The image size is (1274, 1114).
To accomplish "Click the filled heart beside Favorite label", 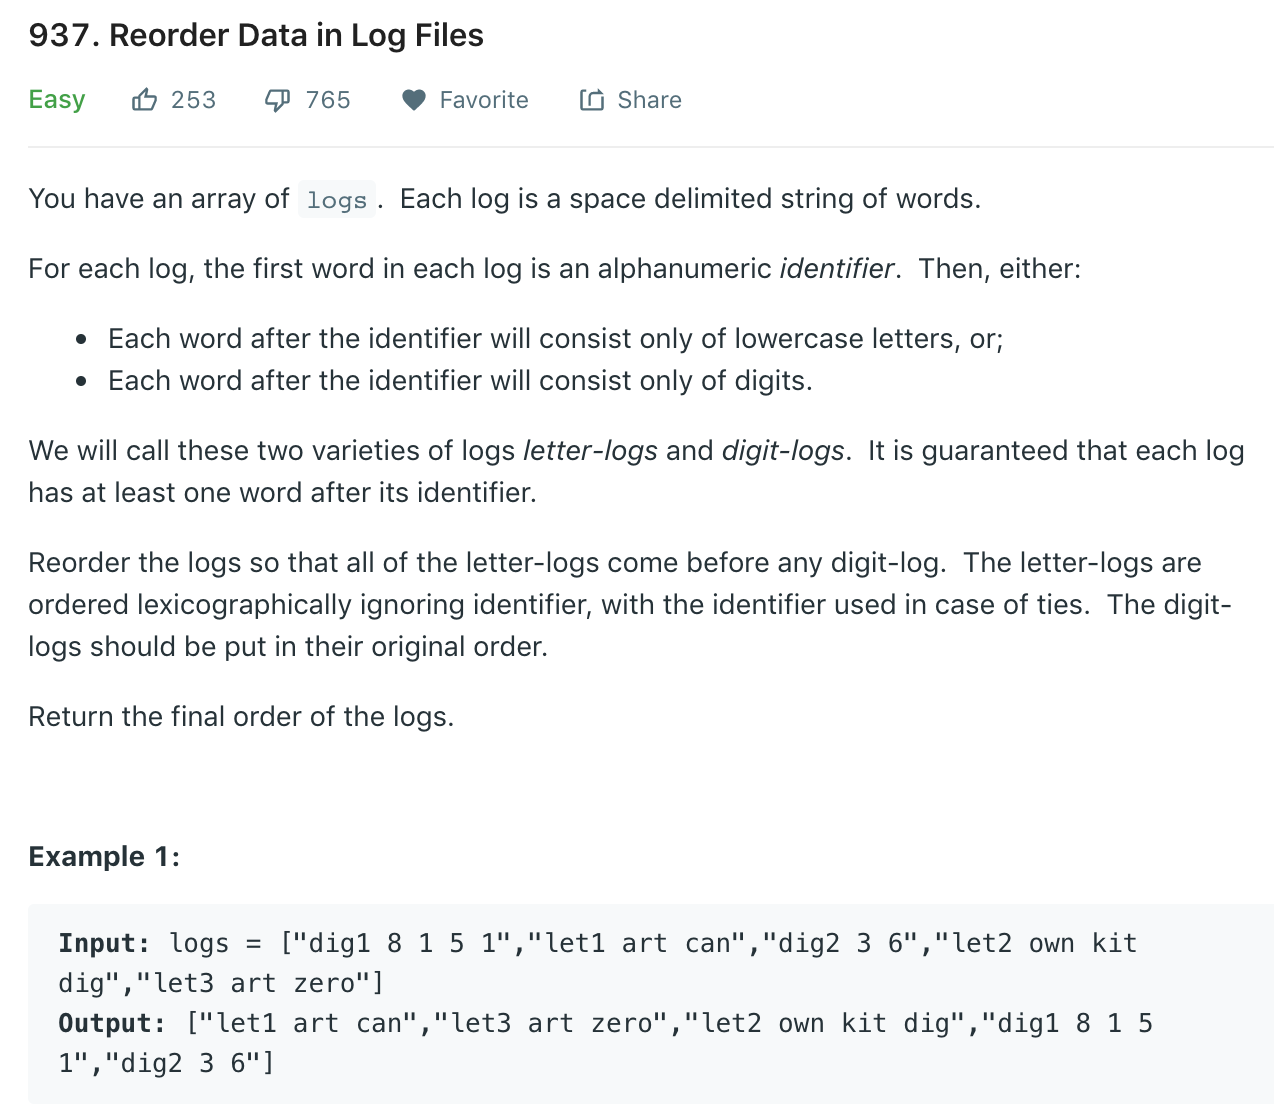I will tap(413, 99).
